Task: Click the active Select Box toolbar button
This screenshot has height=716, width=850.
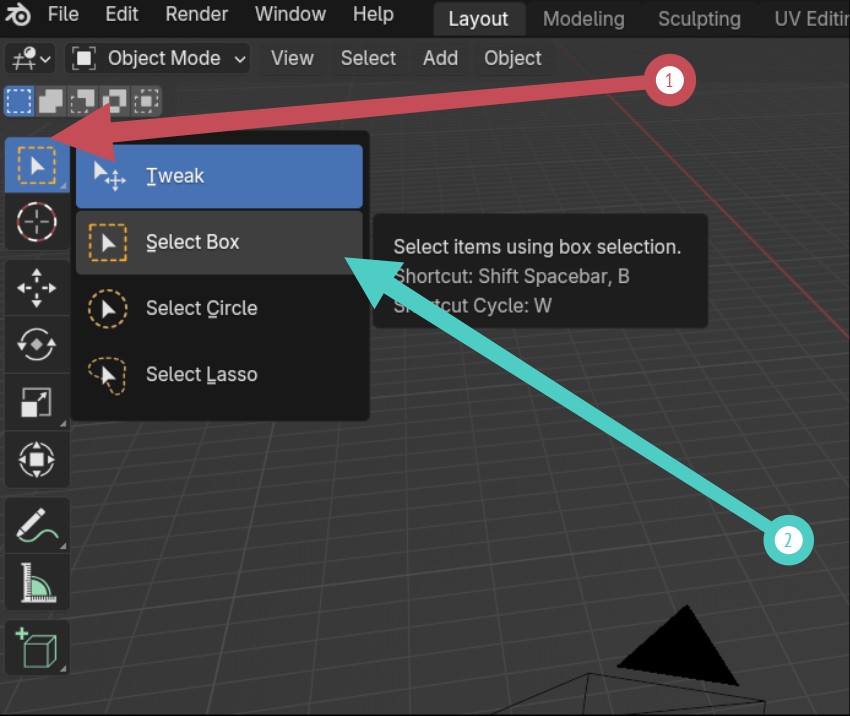Action: pyautogui.click(x=36, y=165)
